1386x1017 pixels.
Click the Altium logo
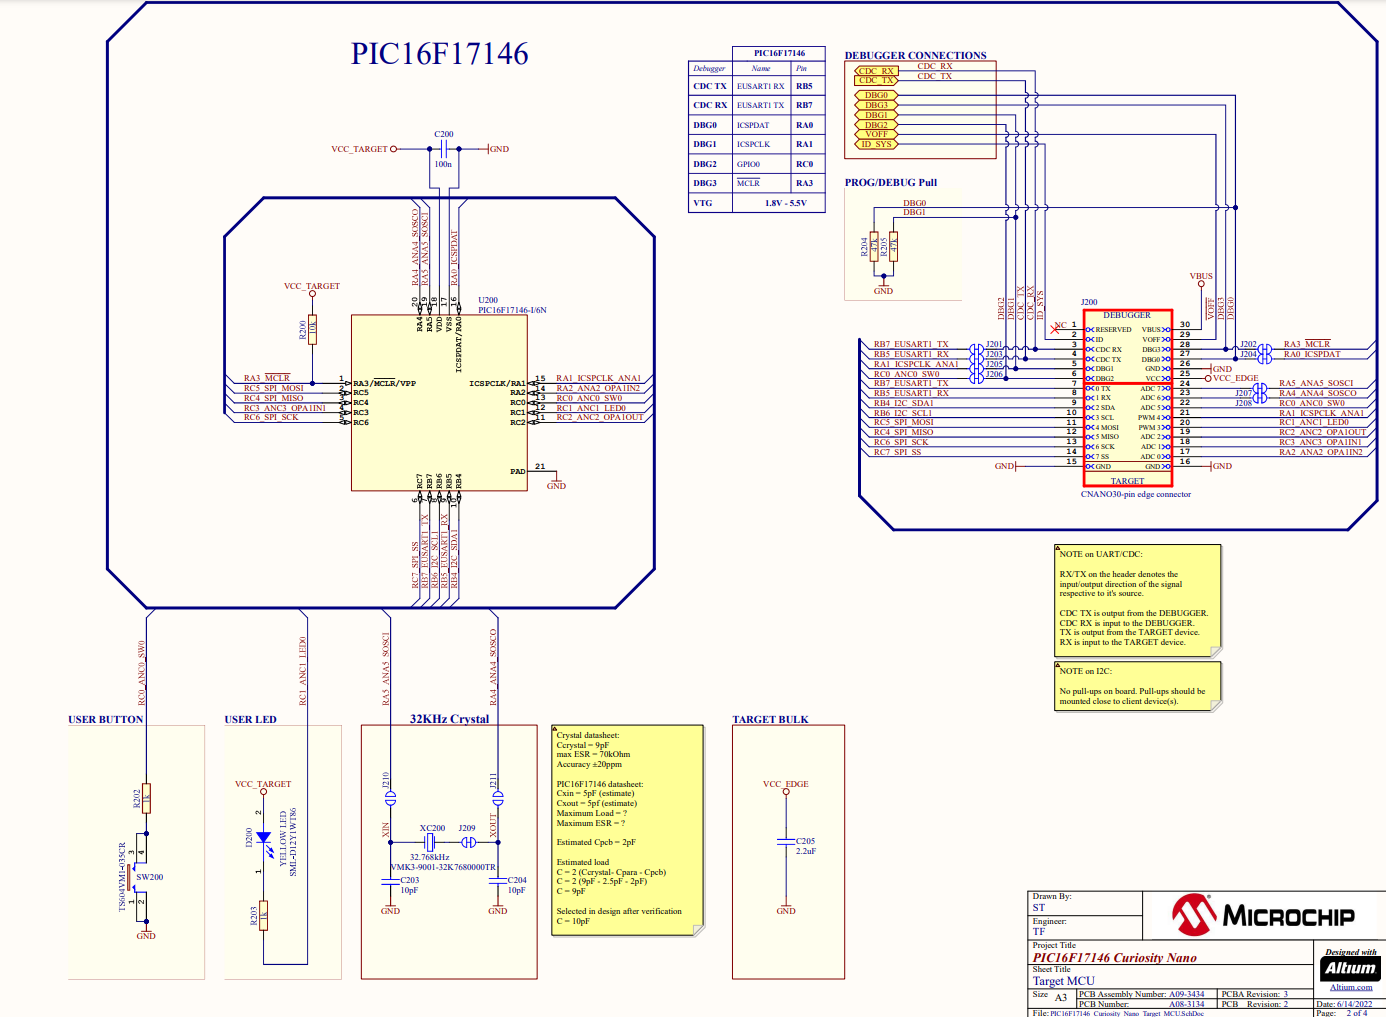tap(1350, 968)
